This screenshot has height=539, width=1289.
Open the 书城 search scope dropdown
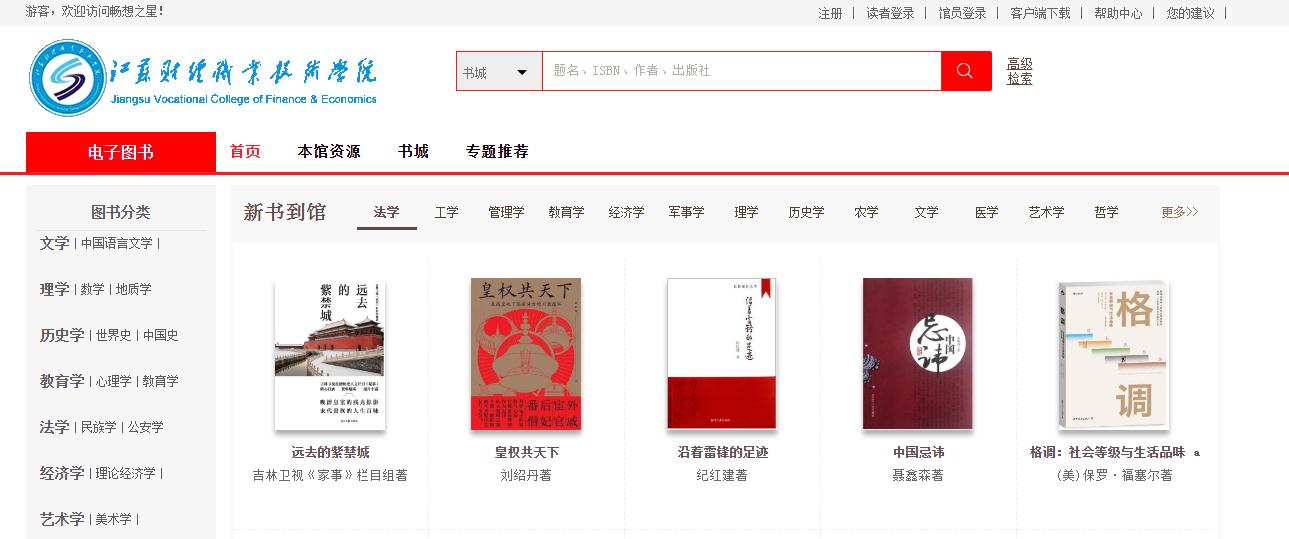click(x=499, y=71)
